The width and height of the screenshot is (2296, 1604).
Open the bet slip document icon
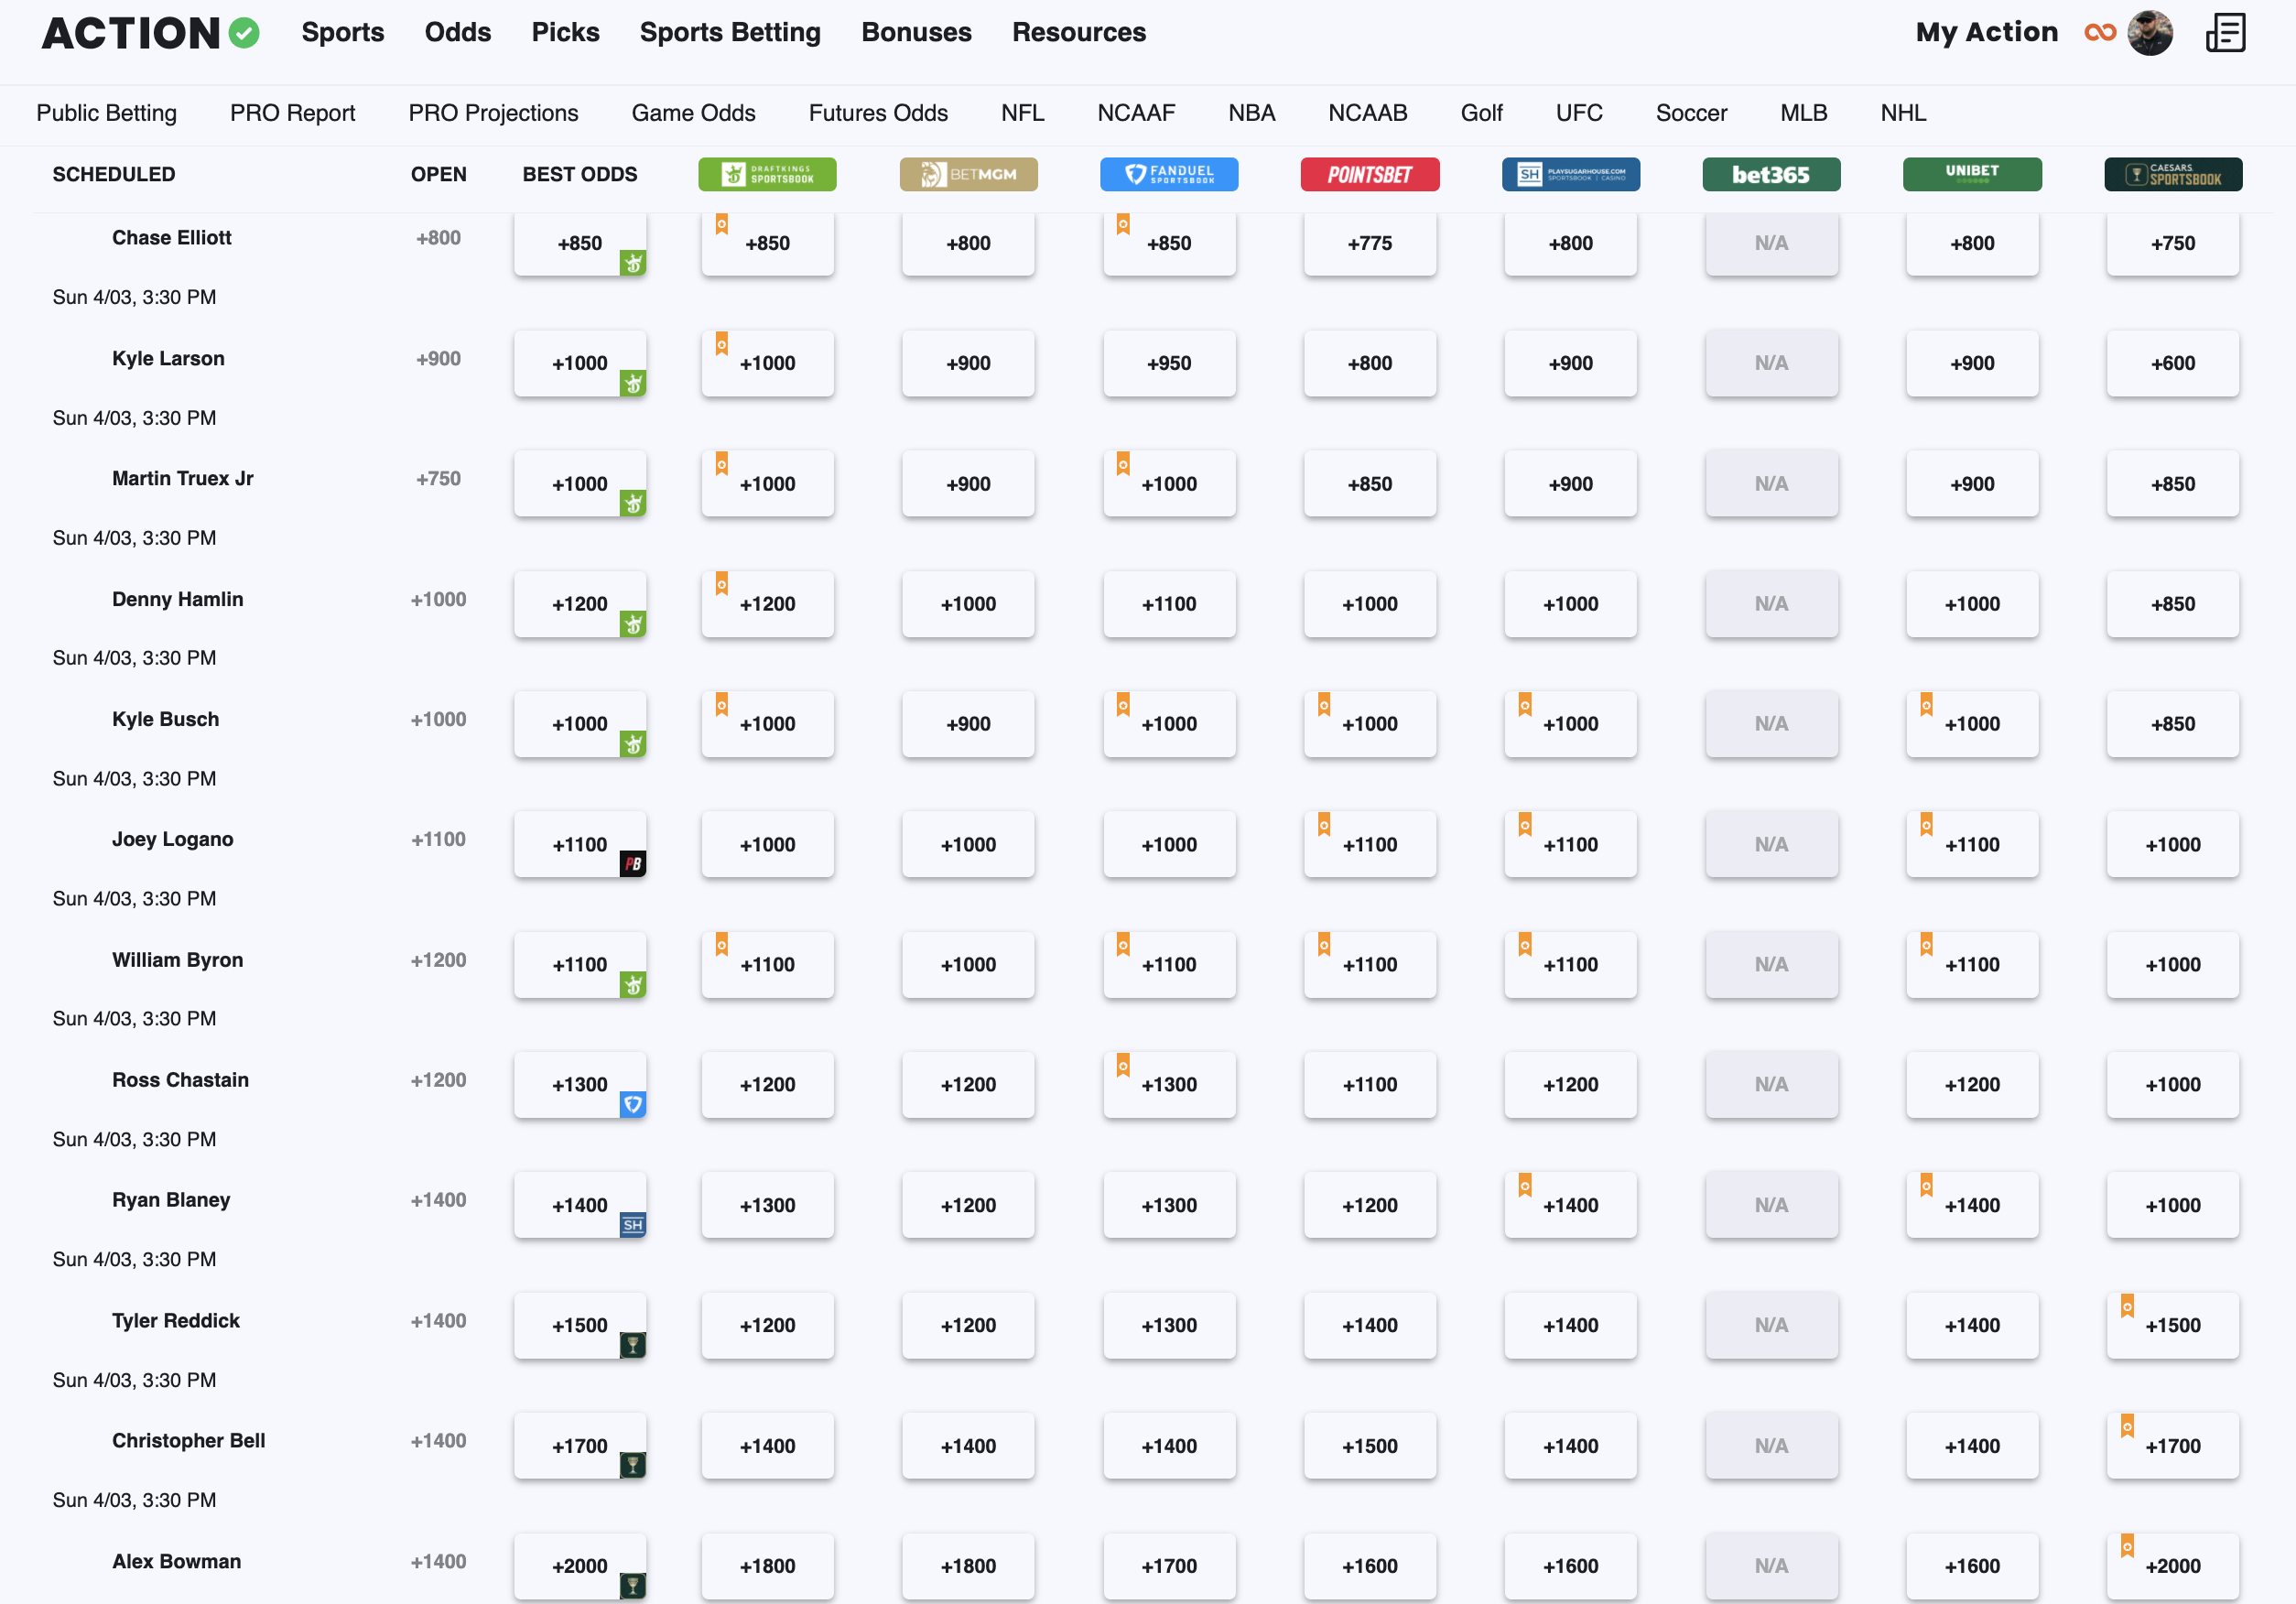coord(2225,33)
